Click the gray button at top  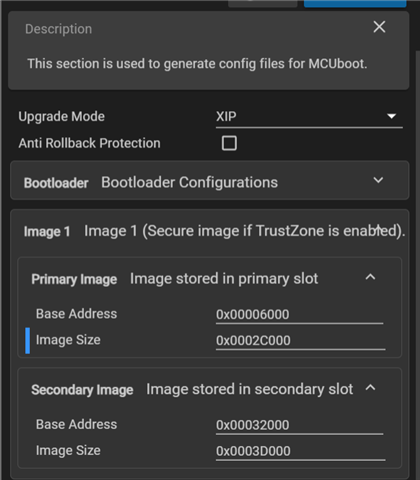coord(263,3)
